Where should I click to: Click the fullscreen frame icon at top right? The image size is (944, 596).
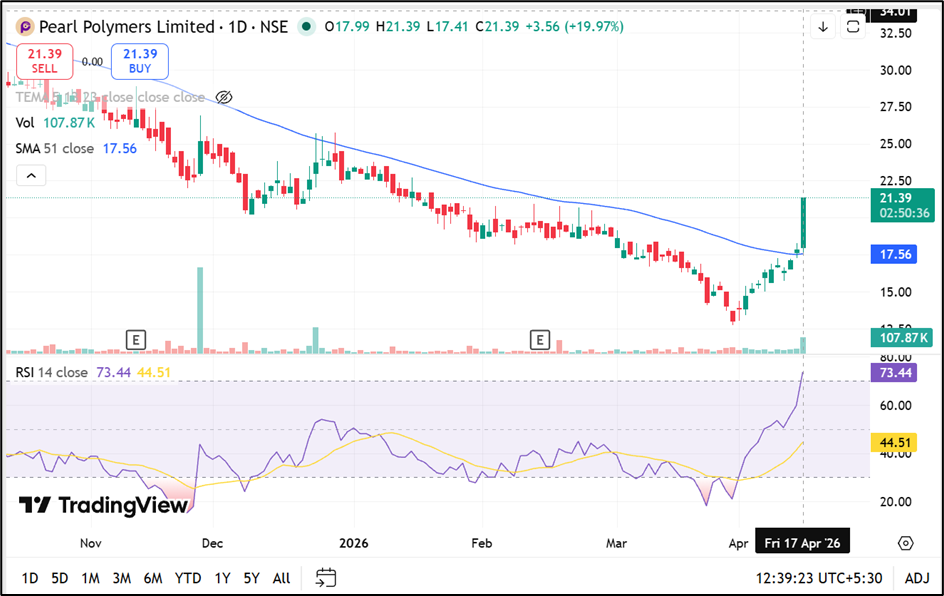[853, 27]
